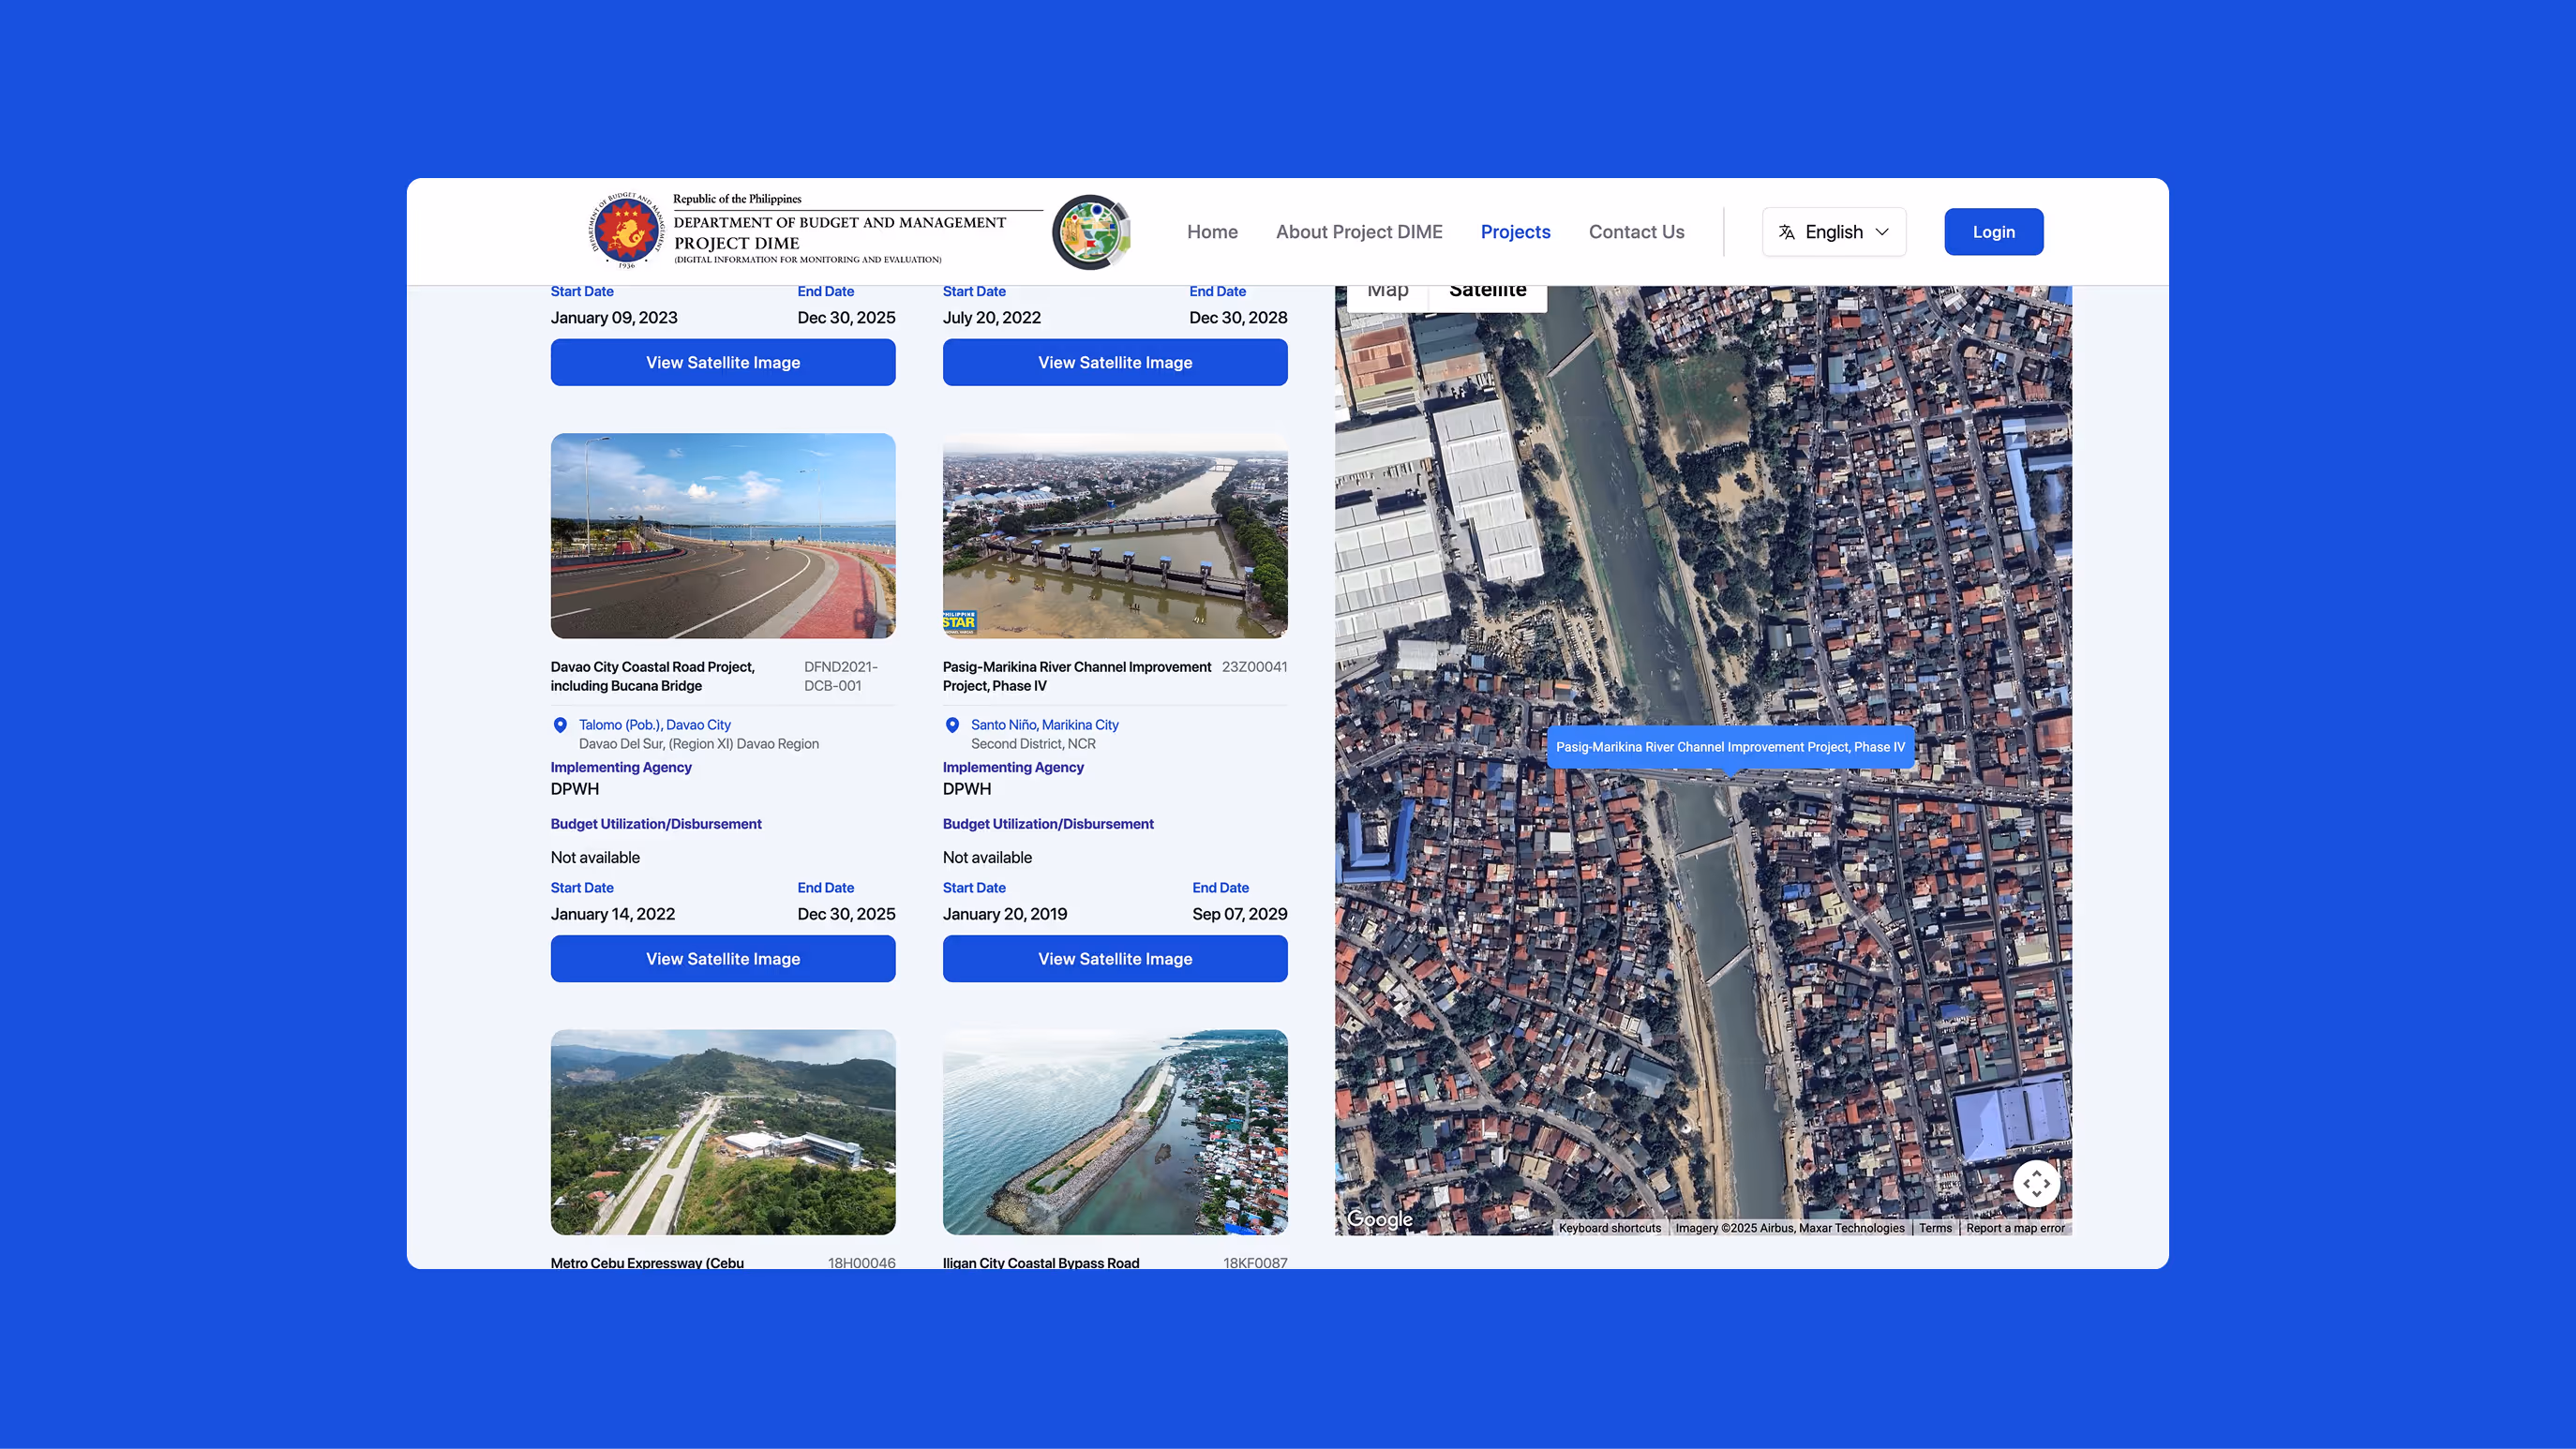Navigate to About Project DIME
Viewport: 2576px width, 1449px height.
tap(1358, 231)
